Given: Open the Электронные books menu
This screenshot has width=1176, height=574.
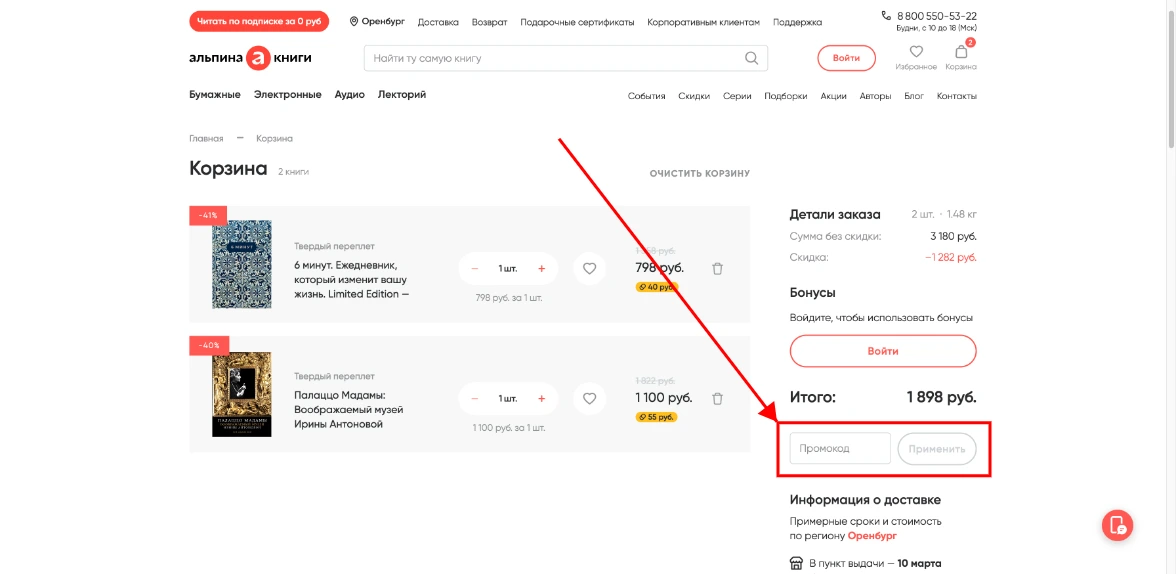Looking at the screenshot, I should 287,95.
